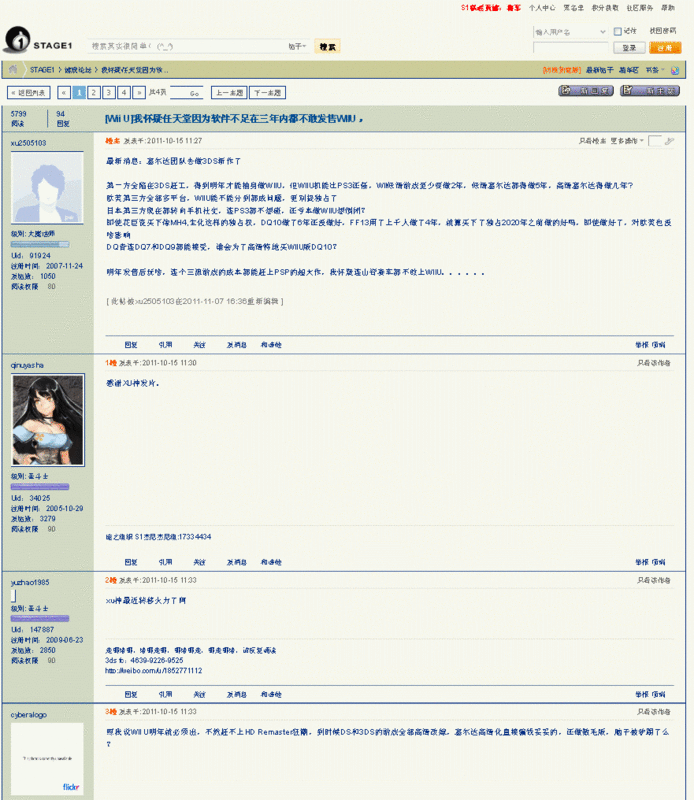Click username xu2505103
The image size is (694, 800).
click(29, 143)
